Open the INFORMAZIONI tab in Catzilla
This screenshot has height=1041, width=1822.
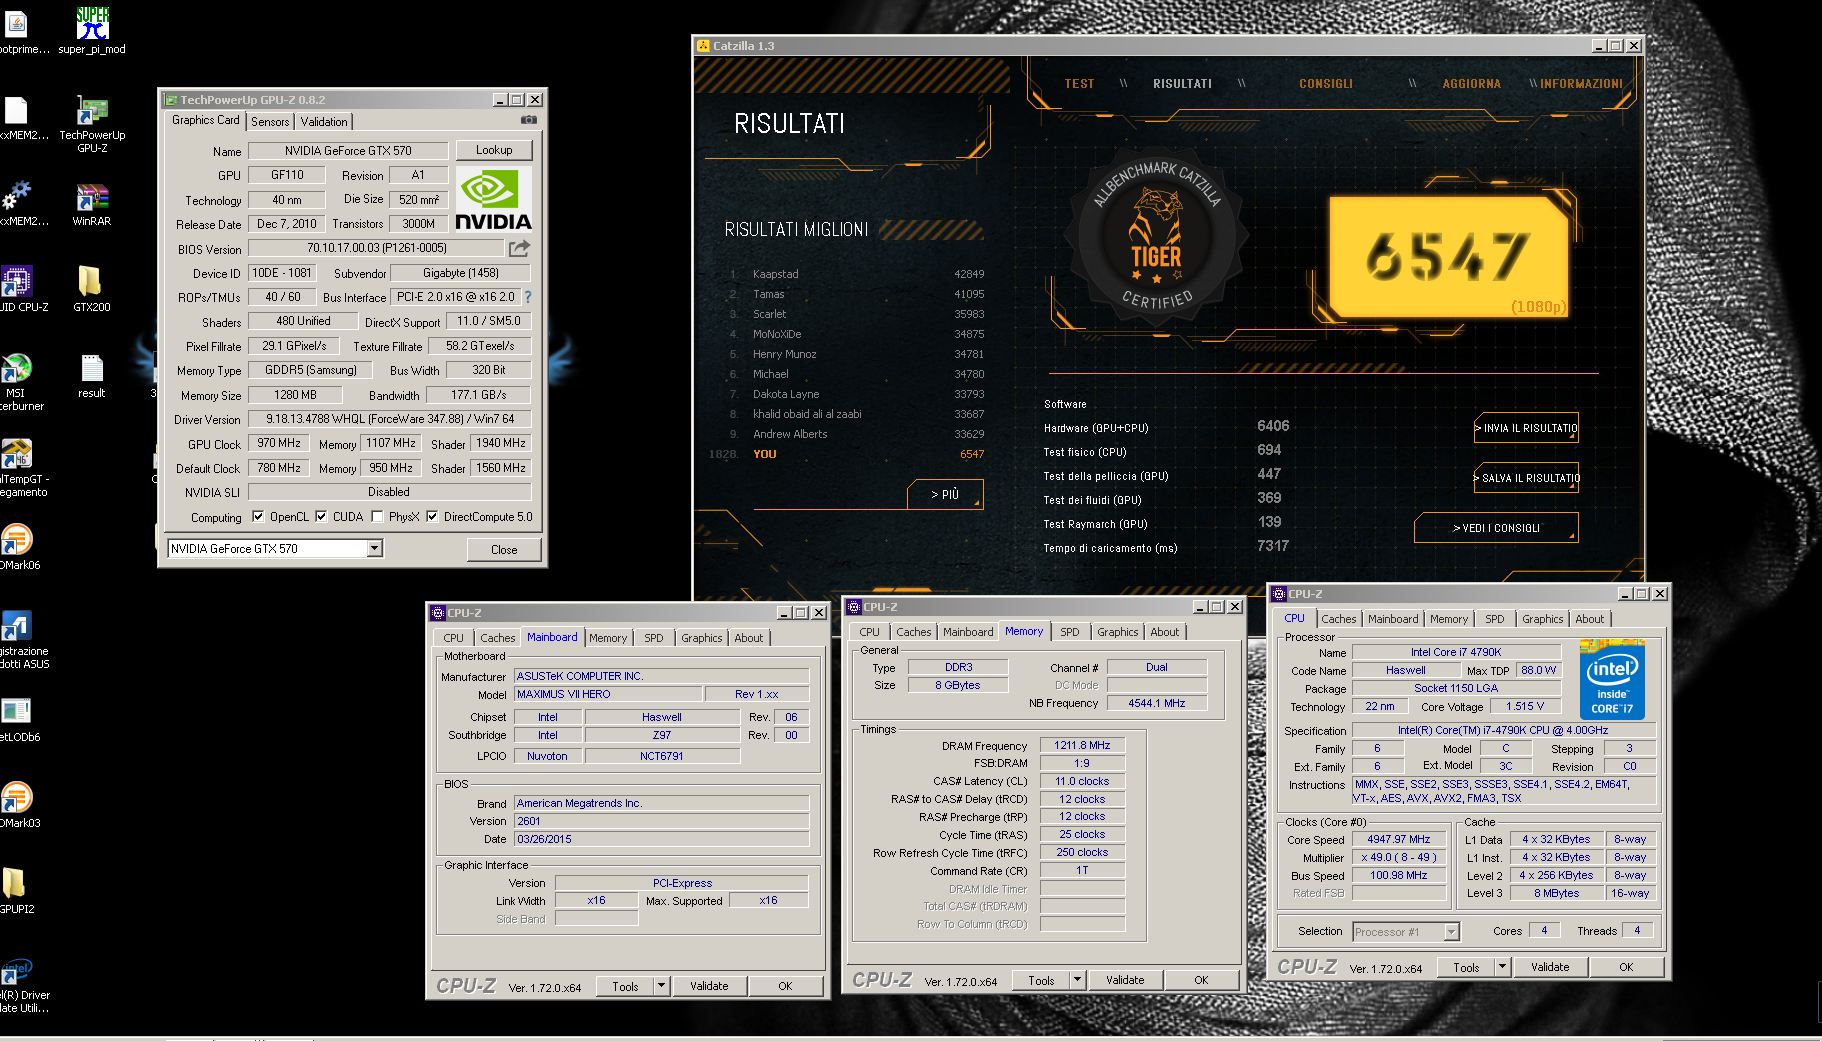[1581, 84]
